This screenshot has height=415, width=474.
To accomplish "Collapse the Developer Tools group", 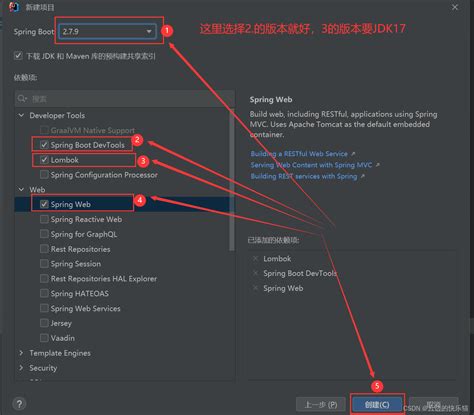I will 21,115.
